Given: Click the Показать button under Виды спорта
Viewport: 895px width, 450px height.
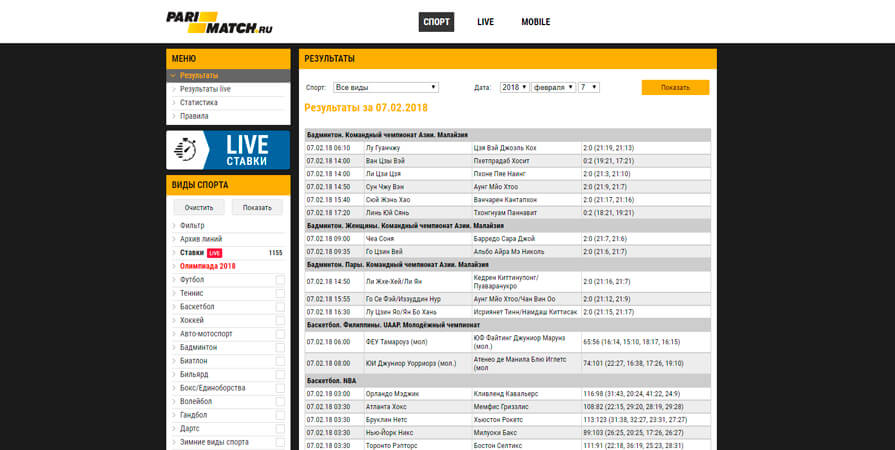Looking at the screenshot, I should 257,207.
